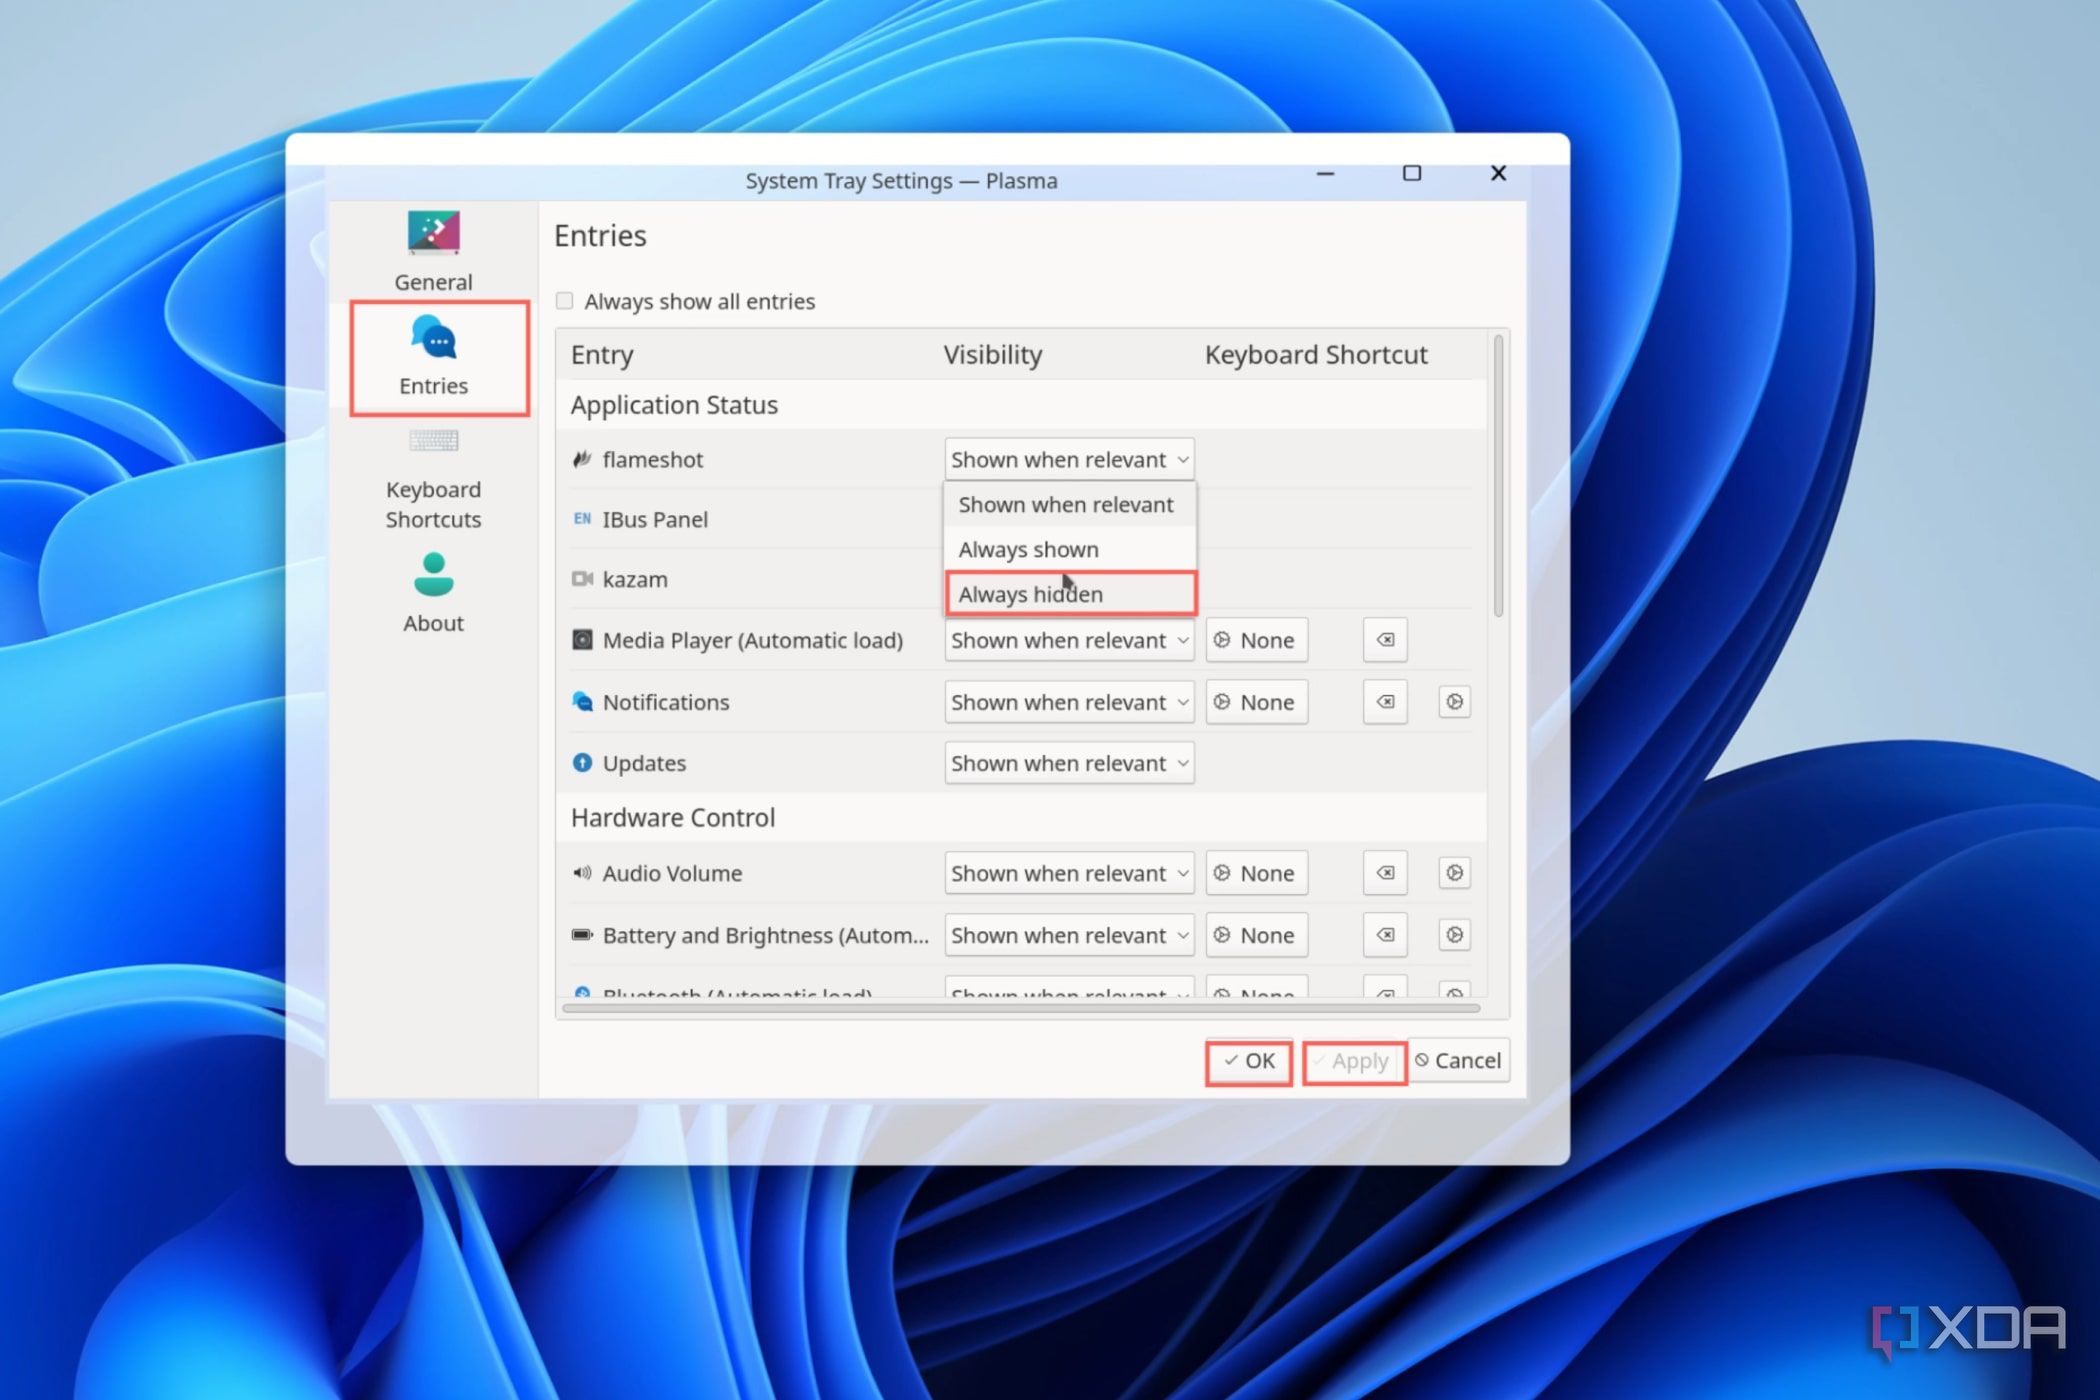Open the flameshot visibility dropdown
2100x1400 pixels.
coord(1068,459)
